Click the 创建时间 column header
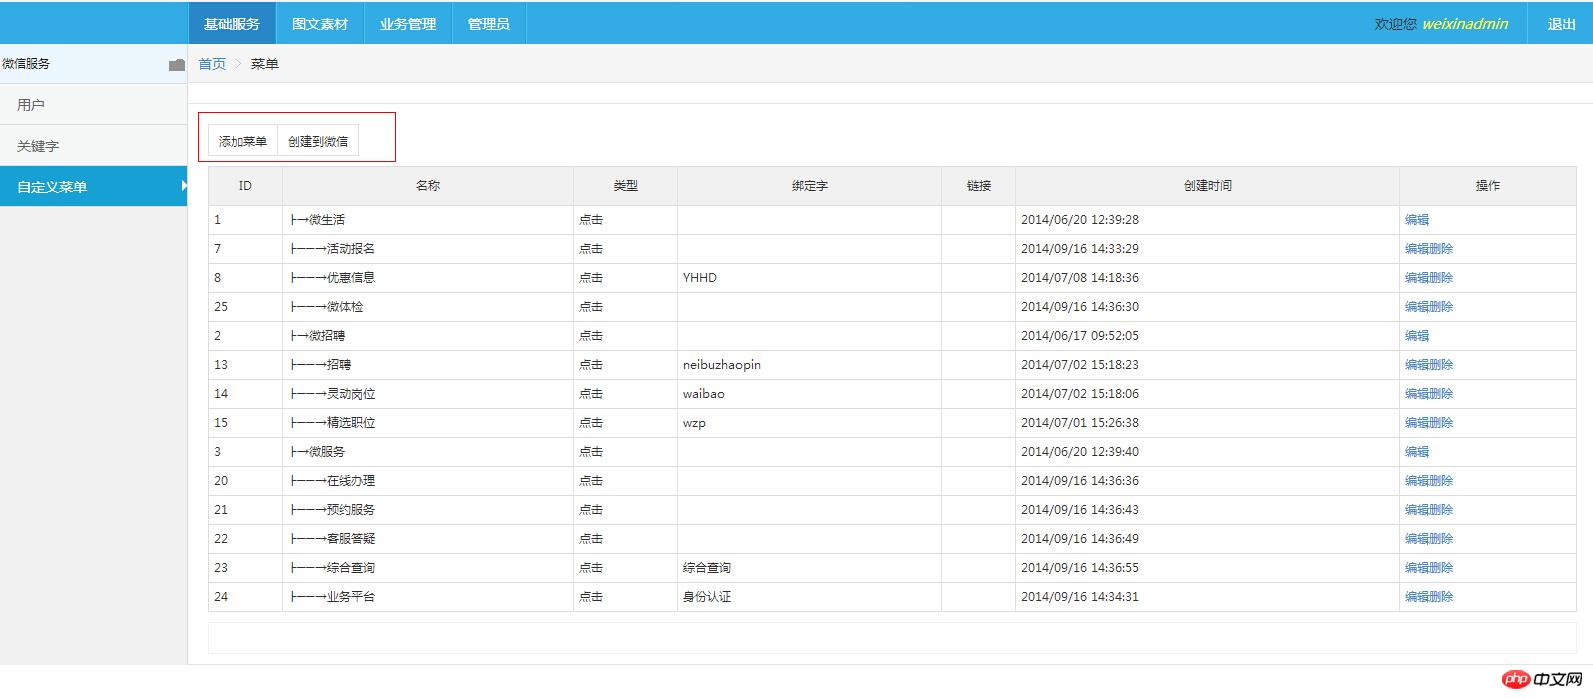 (x=1208, y=186)
